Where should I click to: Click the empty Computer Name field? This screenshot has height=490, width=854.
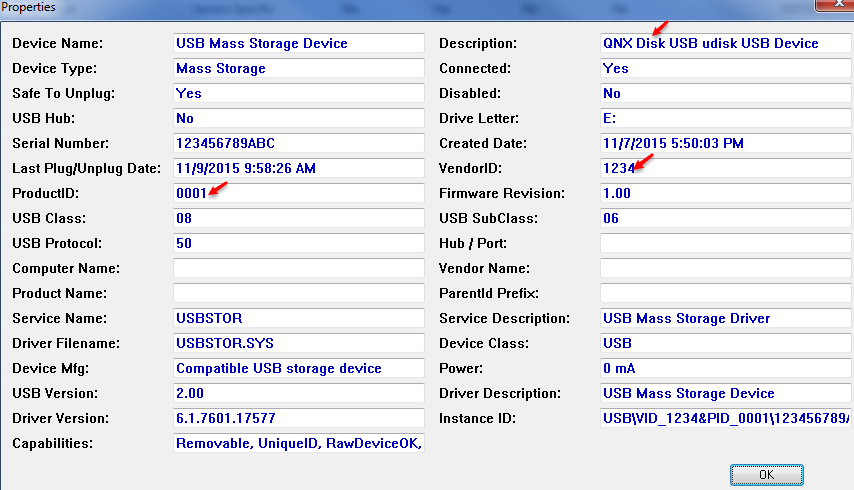298,269
